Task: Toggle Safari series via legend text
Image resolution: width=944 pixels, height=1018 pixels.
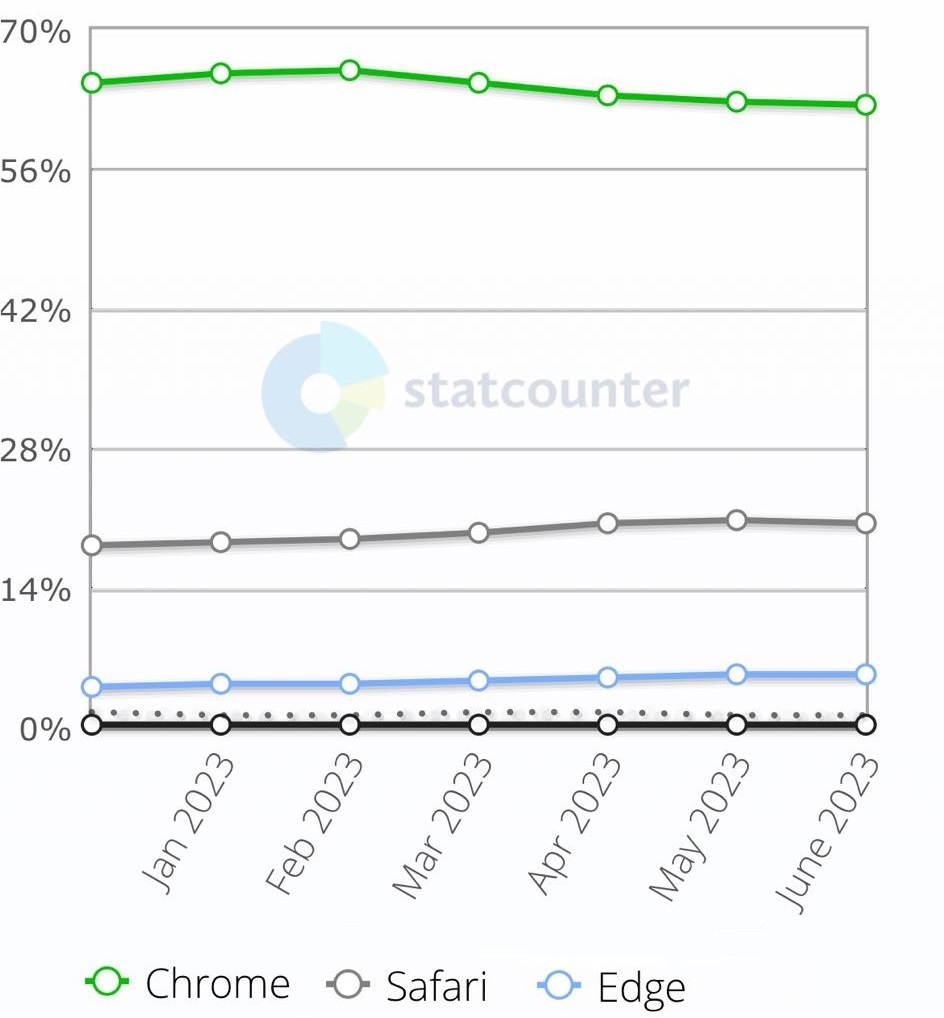Action: click(436, 986)
